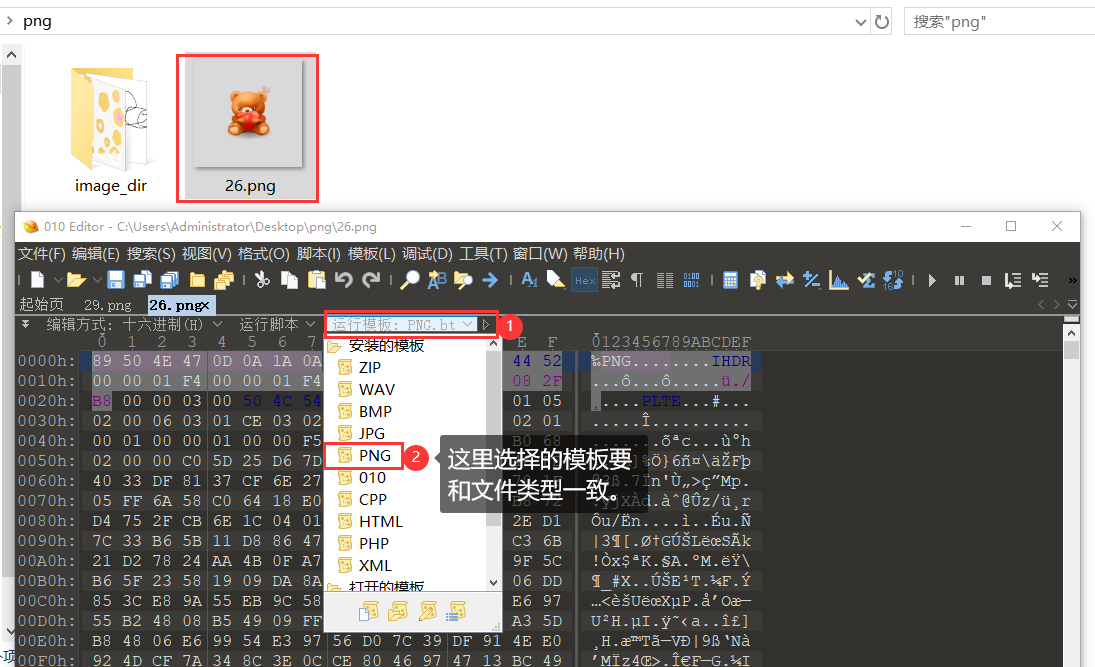Create a new file from the toolbar

pyautogui.click(x=38, y=280)
